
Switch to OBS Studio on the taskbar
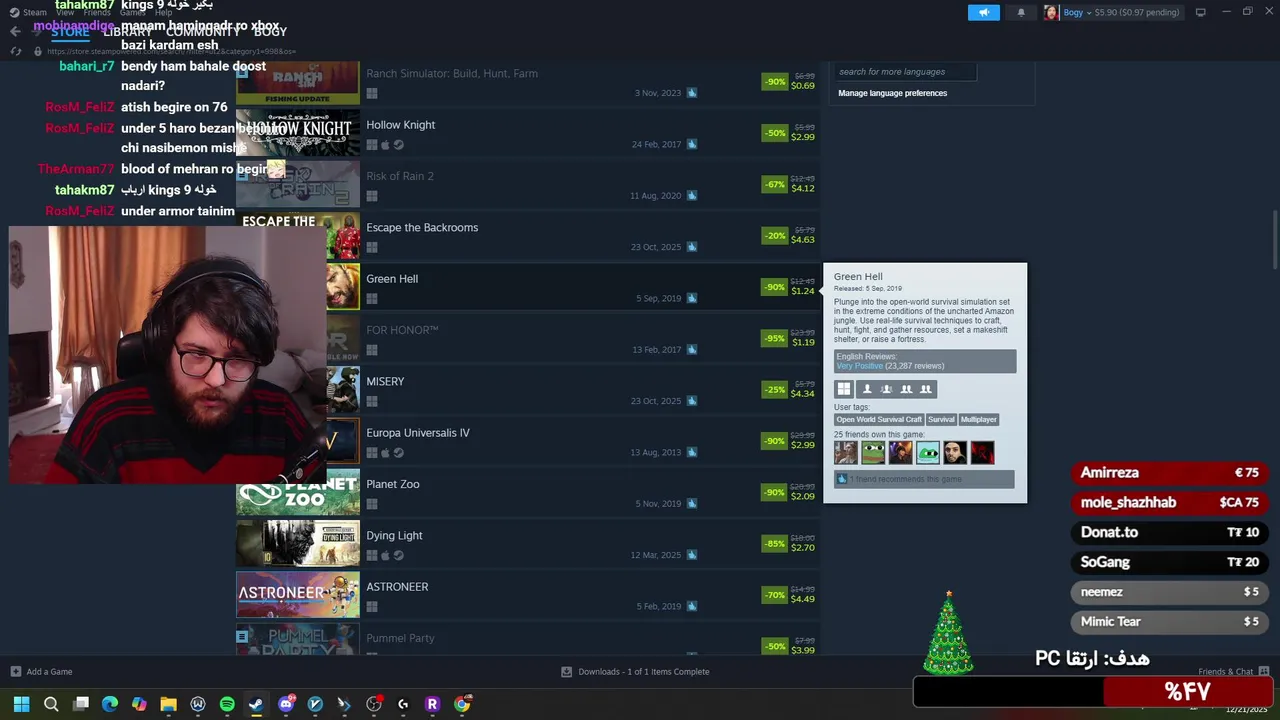click(374, 704)
